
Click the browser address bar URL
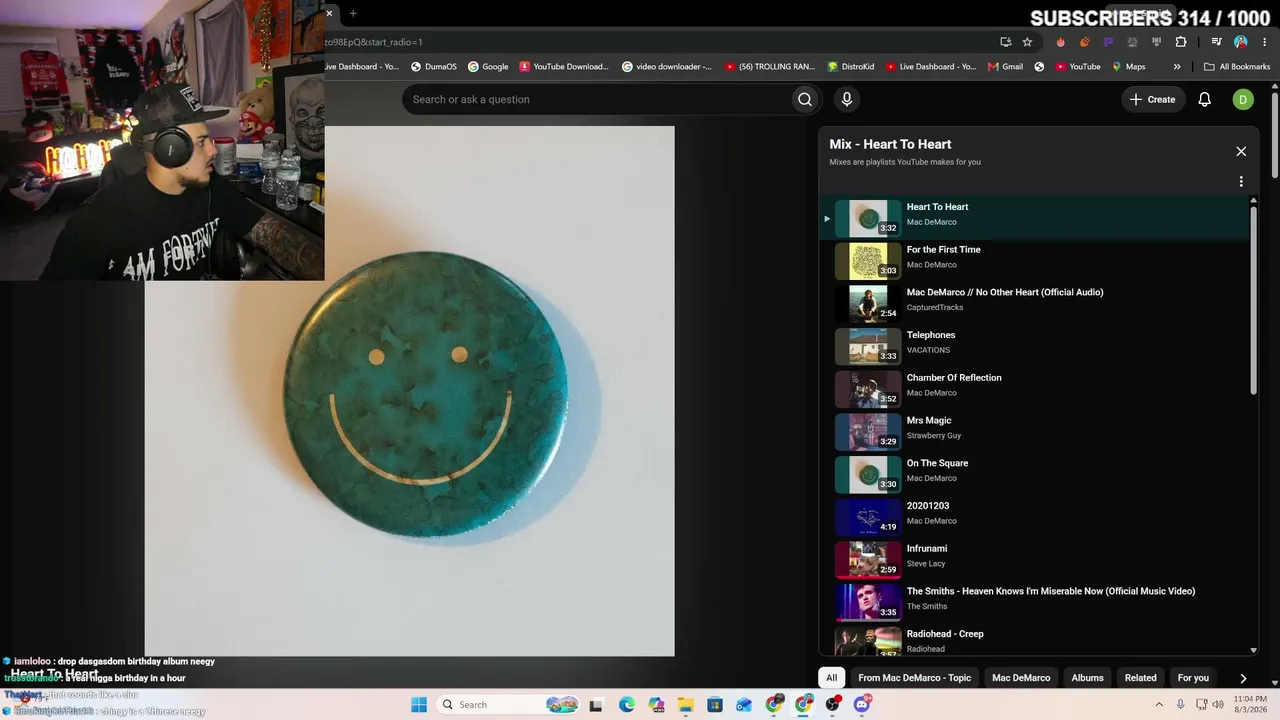tap(374, 42)
